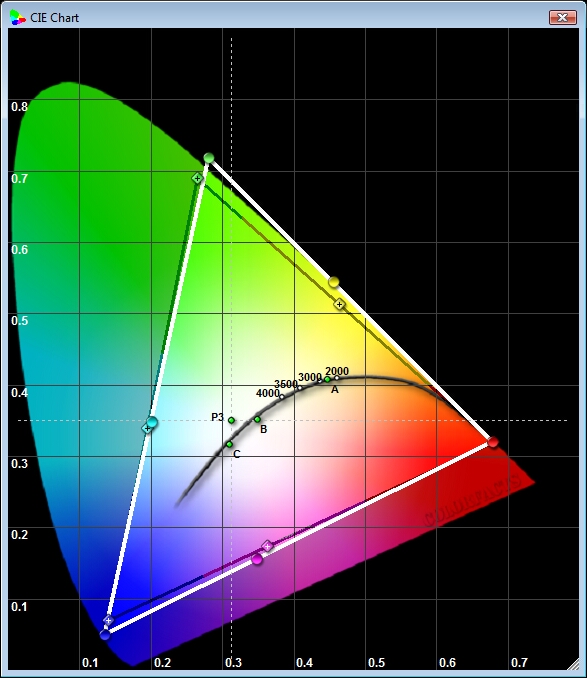The image size is (587, 678).
Task: Click the 0.1 y-axis label
Action: click(x=19, y=607)
